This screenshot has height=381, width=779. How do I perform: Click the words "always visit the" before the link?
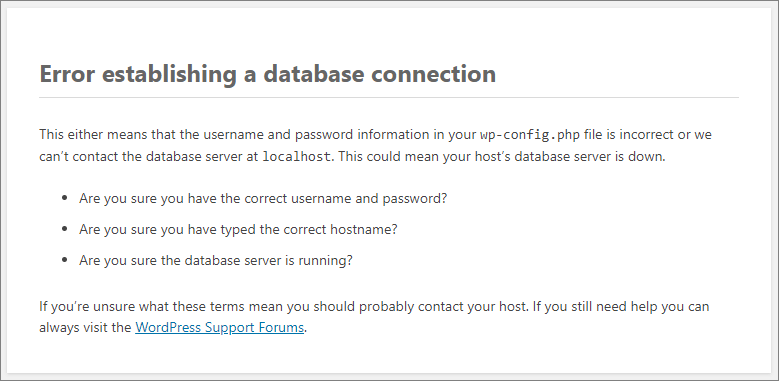pyautogui.click(x=85, y=328)
